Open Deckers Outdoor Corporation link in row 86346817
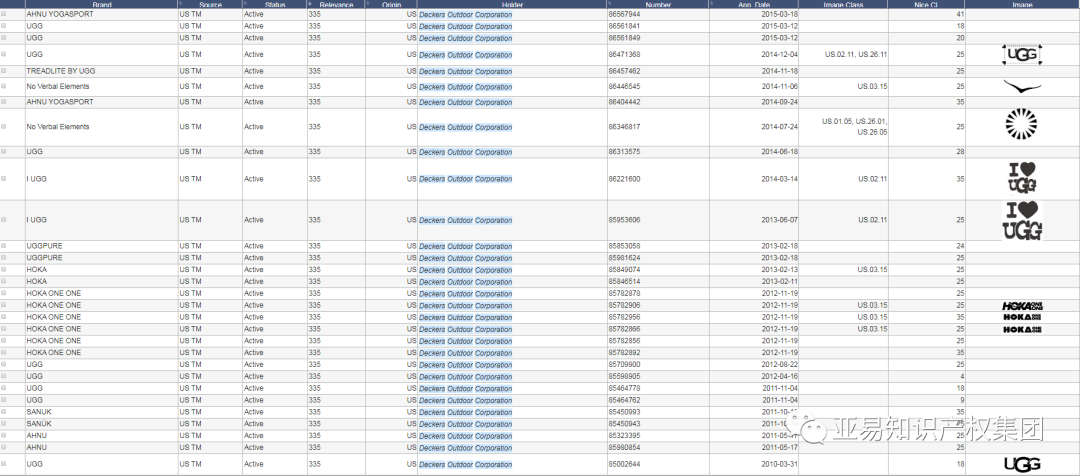1080x476 pixels. tap(466, 127)
